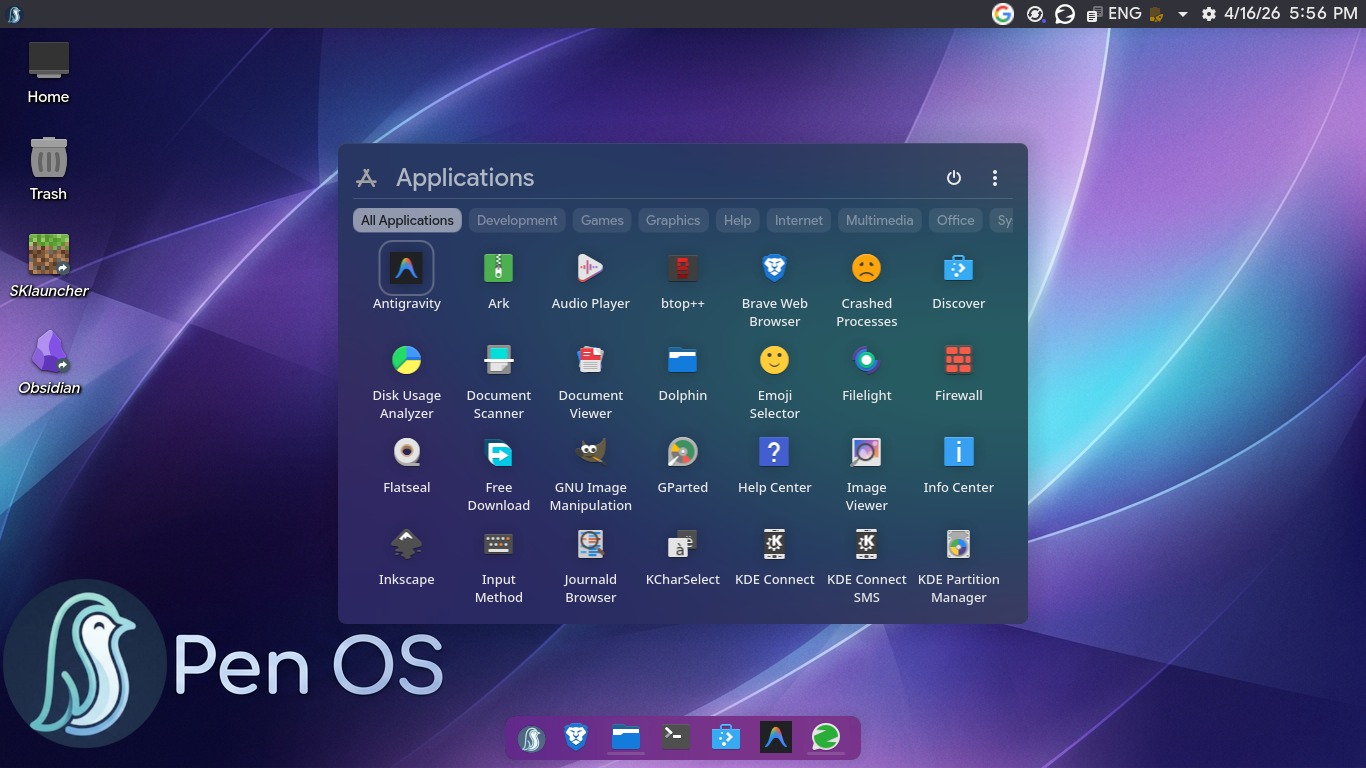Click the sync status tray icon with the blue dot
Screen dimensions: 1366x768
(x=1036, y=14)
